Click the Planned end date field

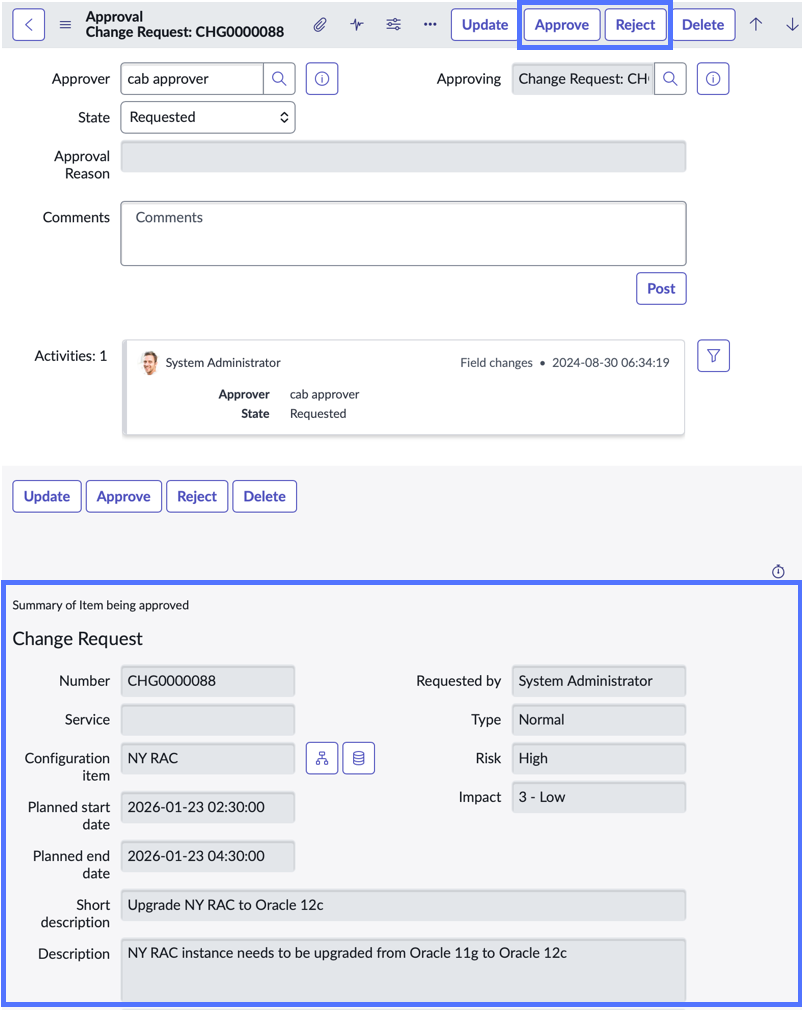click(208, 856)
